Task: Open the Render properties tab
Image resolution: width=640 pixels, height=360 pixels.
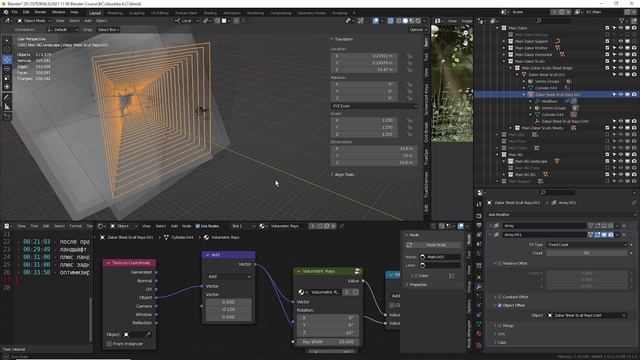Action: (479, 215)
